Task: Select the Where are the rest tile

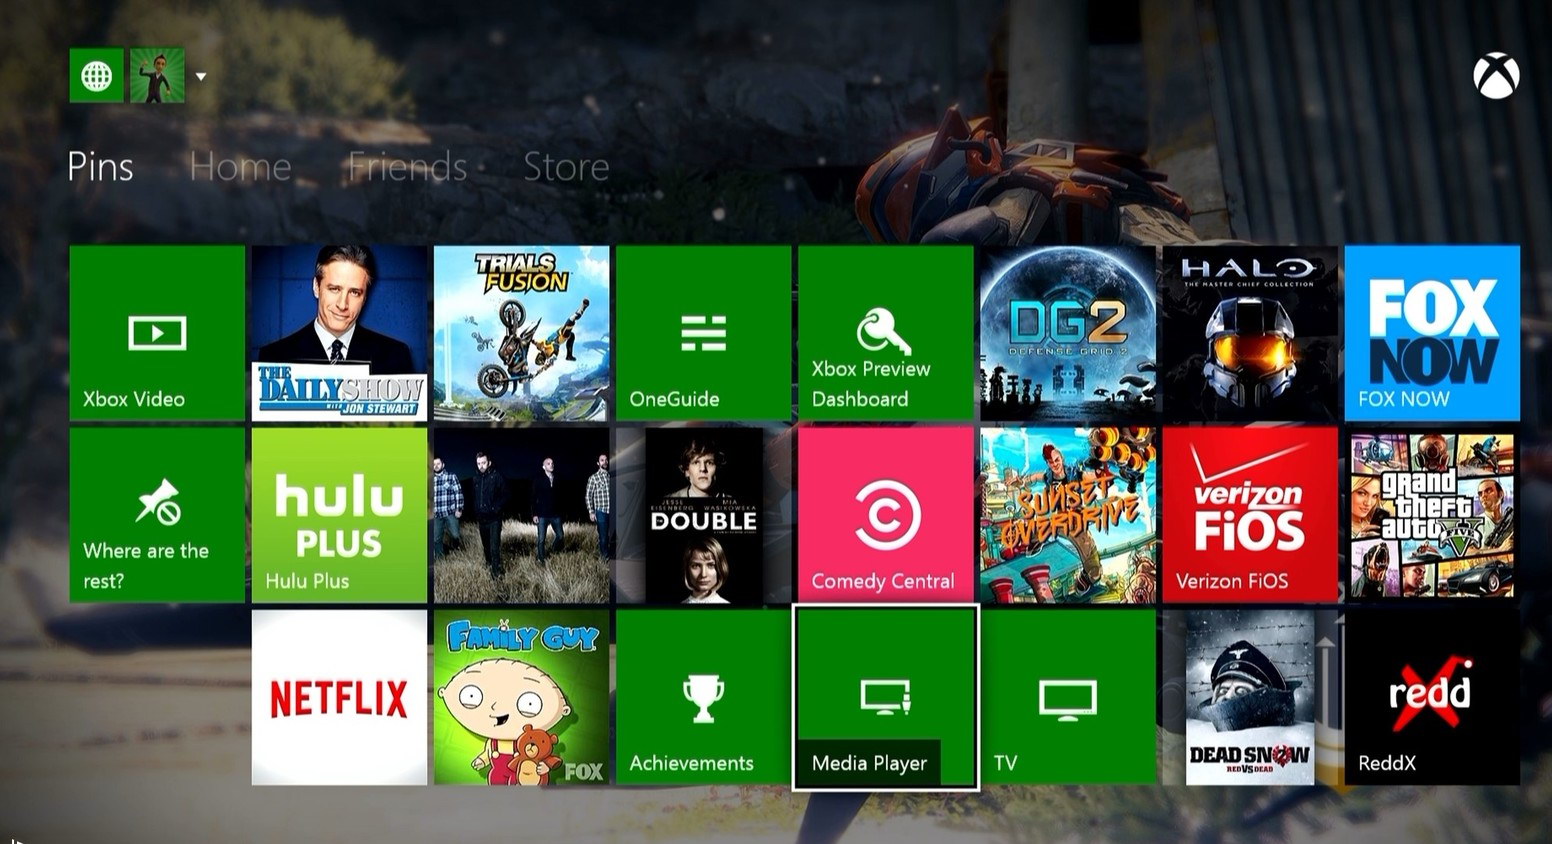Action: pos(157,515)
